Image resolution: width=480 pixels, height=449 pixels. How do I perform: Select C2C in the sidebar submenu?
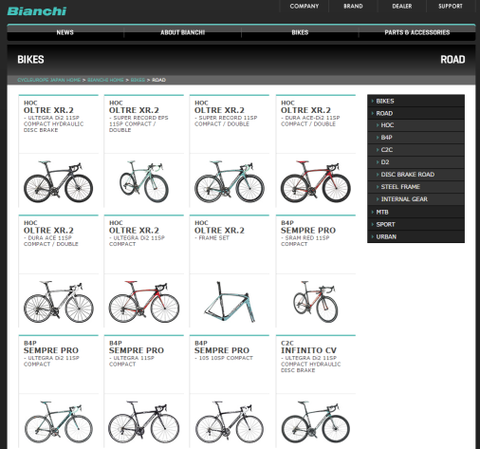tap(416, 150)
